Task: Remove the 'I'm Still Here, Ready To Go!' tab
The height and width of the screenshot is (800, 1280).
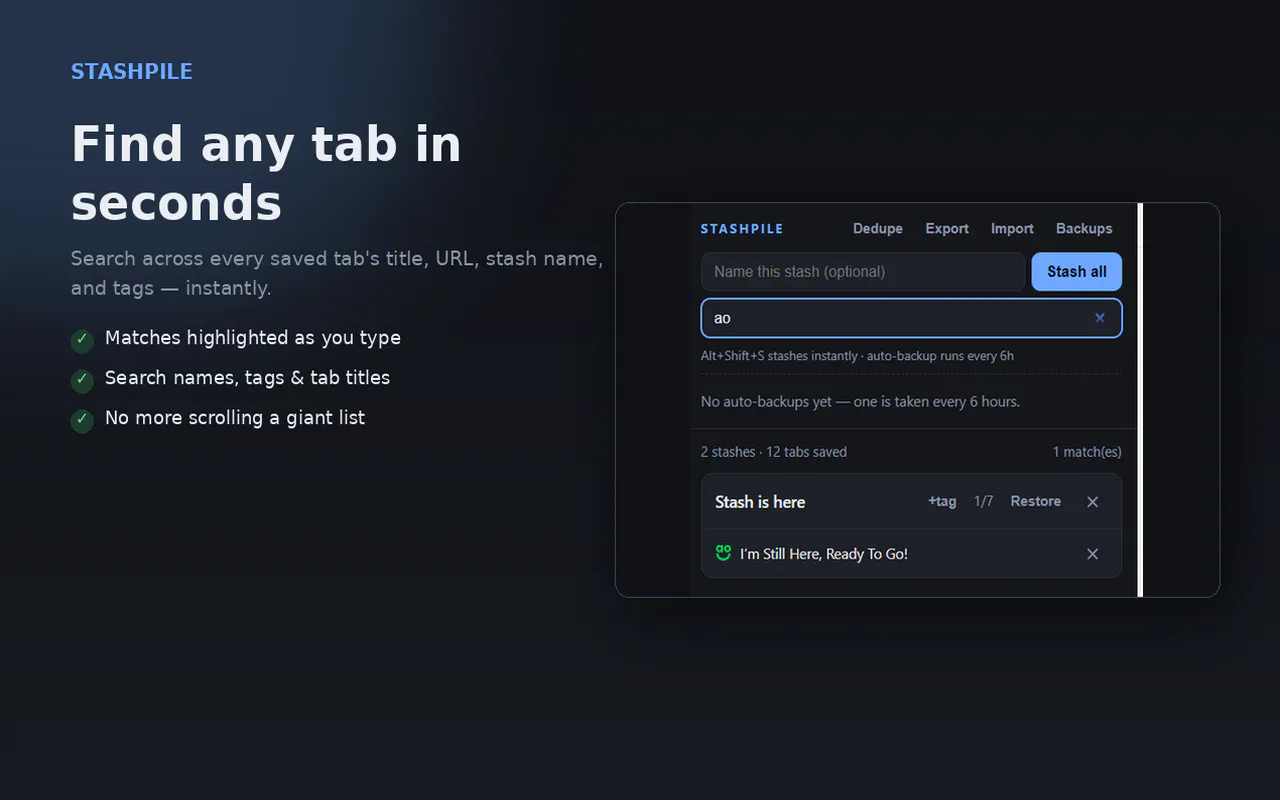Action: [x=1092, y=554]
